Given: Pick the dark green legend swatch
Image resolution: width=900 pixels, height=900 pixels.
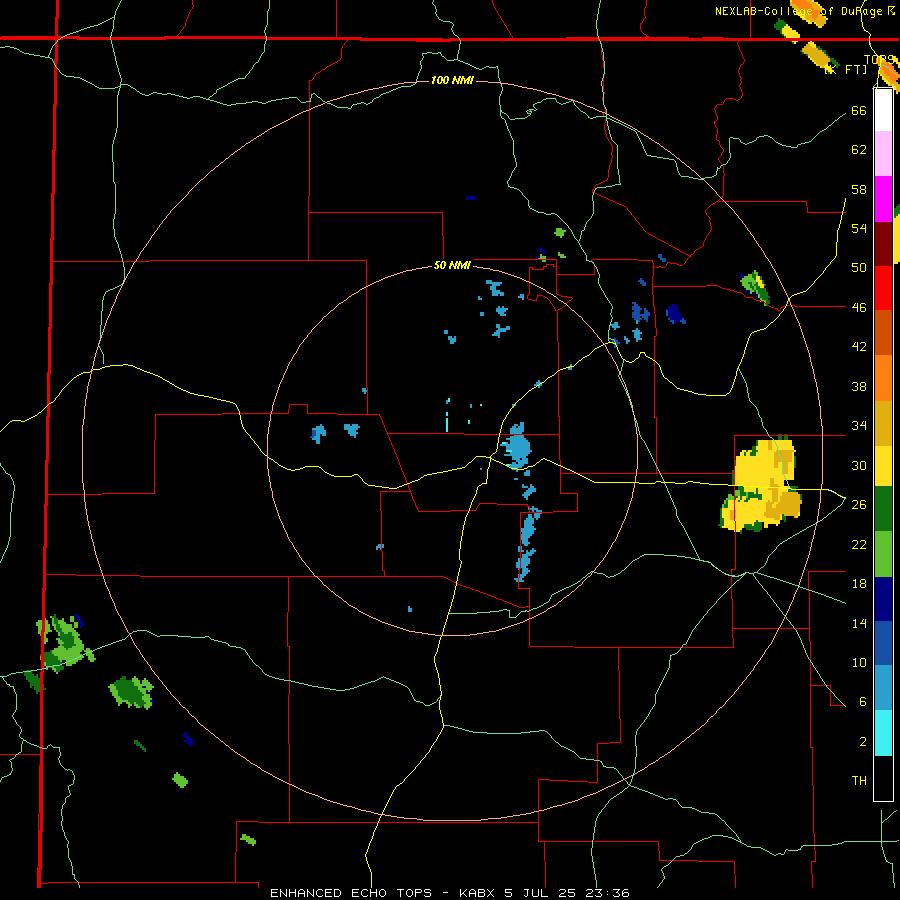Looking at the screenshot, I should click(x=883, y=509).
